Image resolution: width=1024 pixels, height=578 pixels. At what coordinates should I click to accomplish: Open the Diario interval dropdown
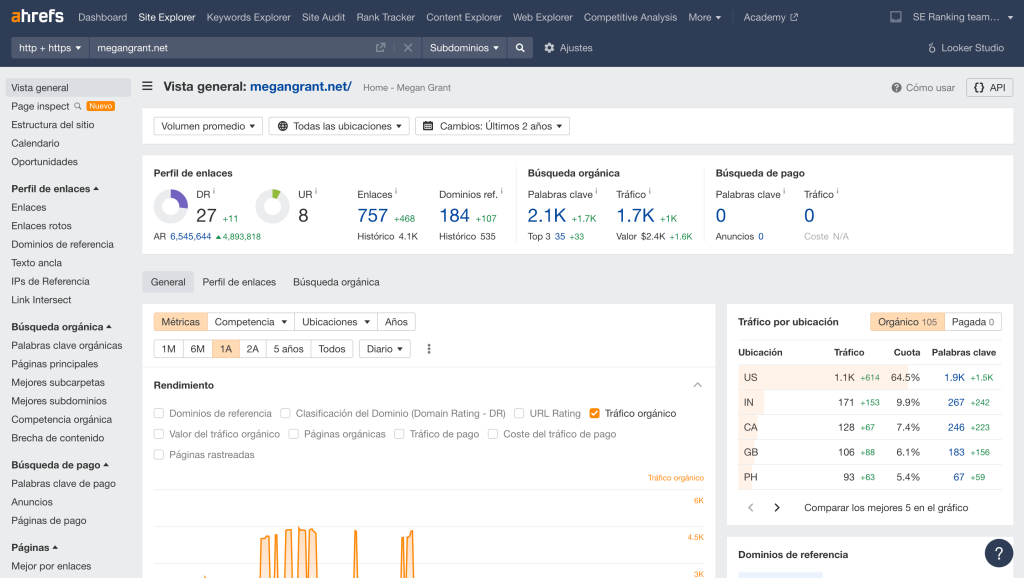click(x=385, y=349)
